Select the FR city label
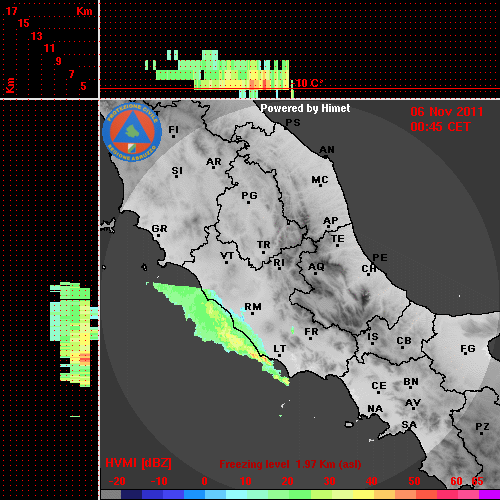Viewport: 500px width, 500px height. pos(311,332)
